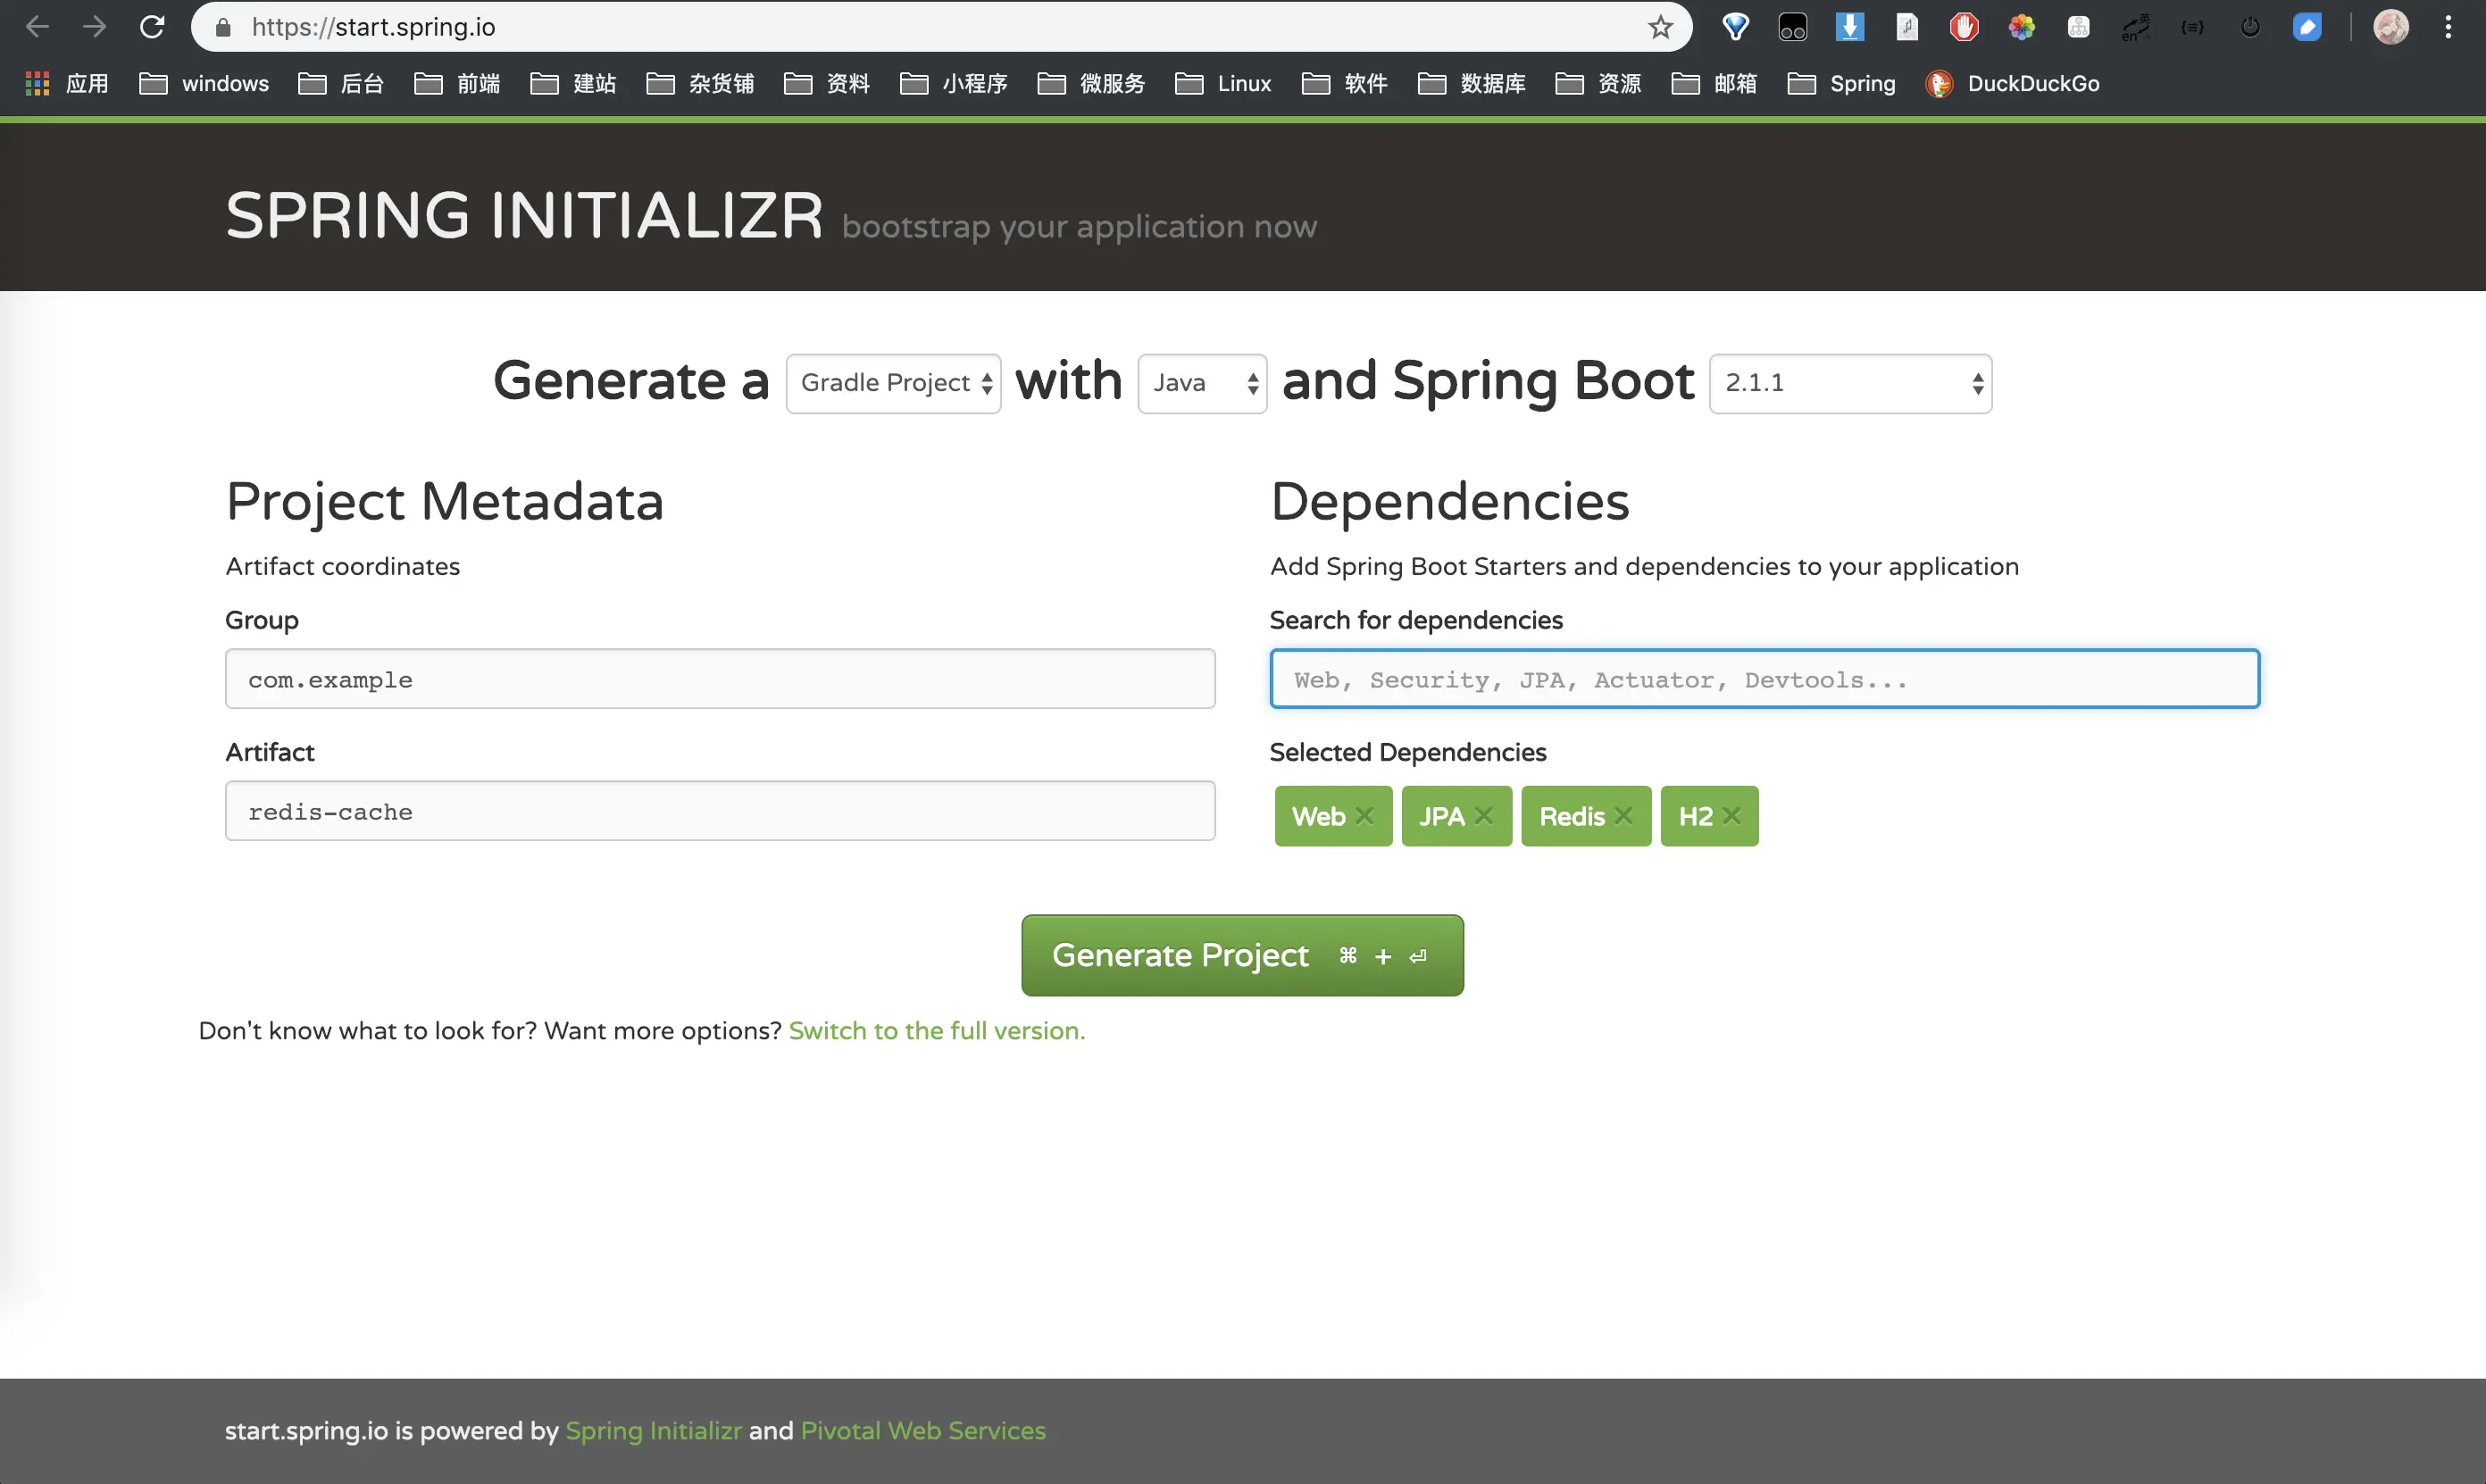
Task: Remove the Redis dependency tag
Action: click(1623, 816)
